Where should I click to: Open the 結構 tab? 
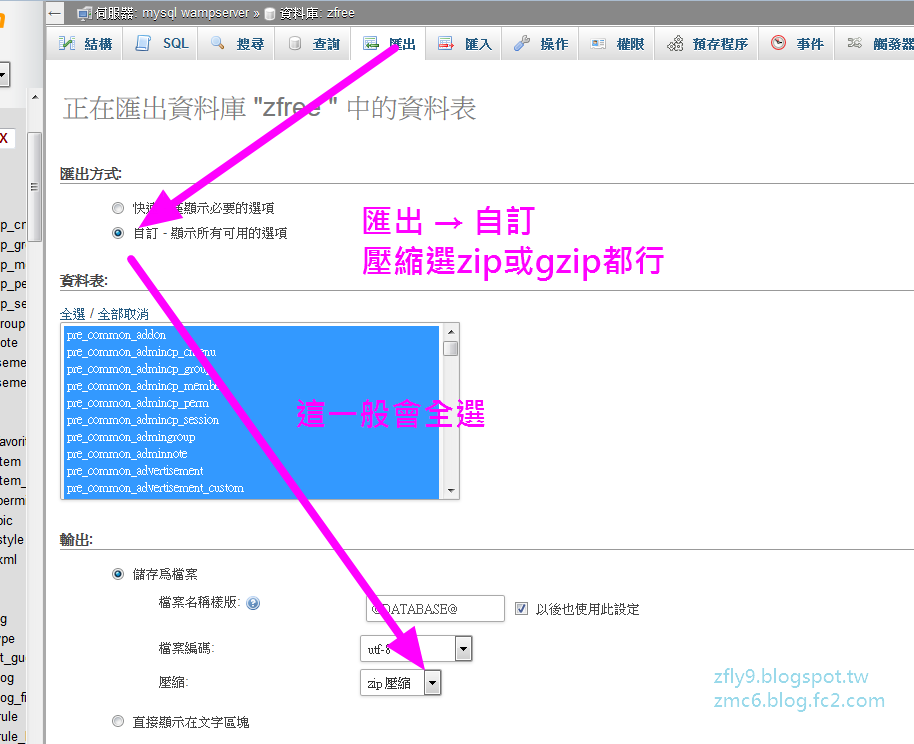coord(85,44)
